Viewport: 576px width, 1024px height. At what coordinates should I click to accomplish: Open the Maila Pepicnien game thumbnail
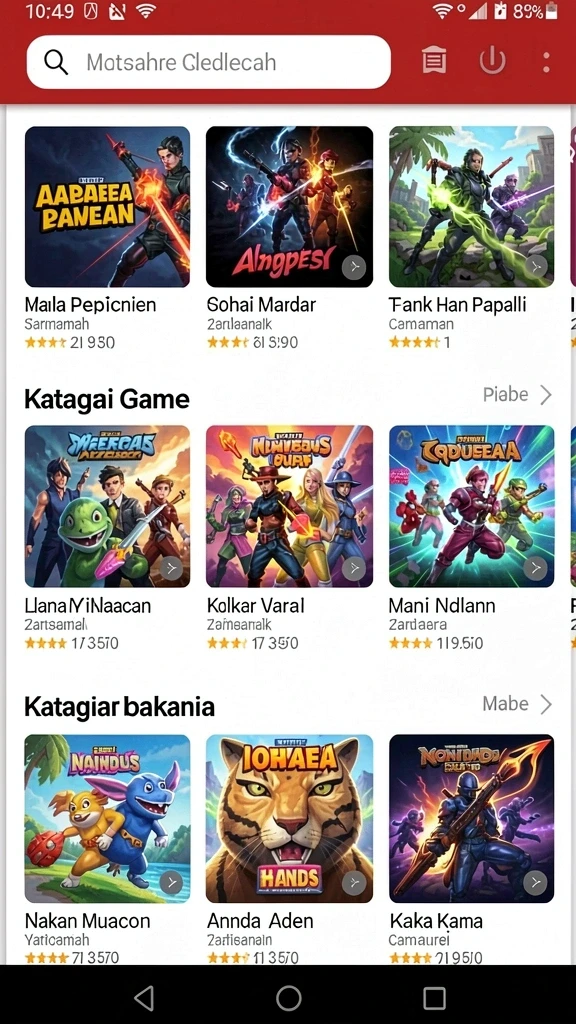(x=108, y=206)
